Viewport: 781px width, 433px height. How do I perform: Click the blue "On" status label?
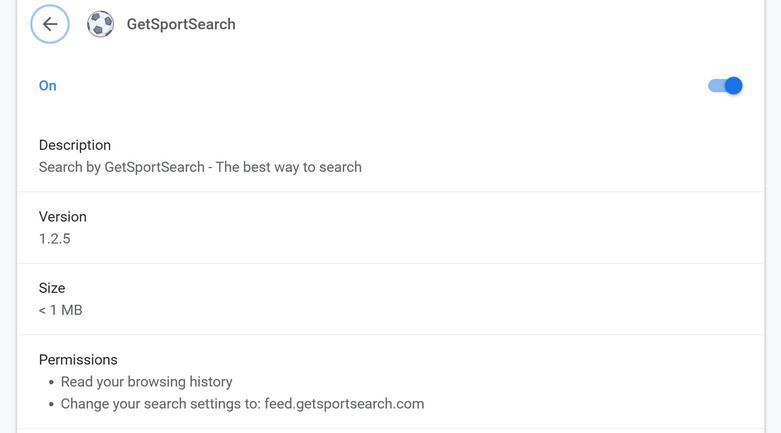[x=48, y=86]
